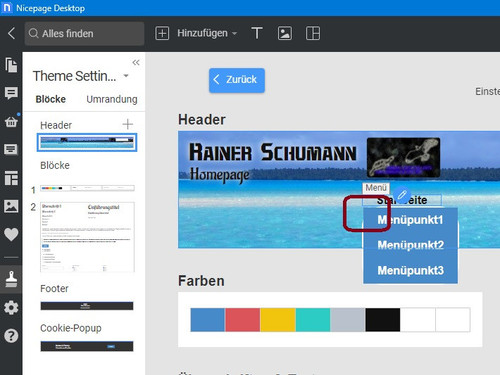
Task: Click the Menü label tag
Action: click(x=376, y=188)
